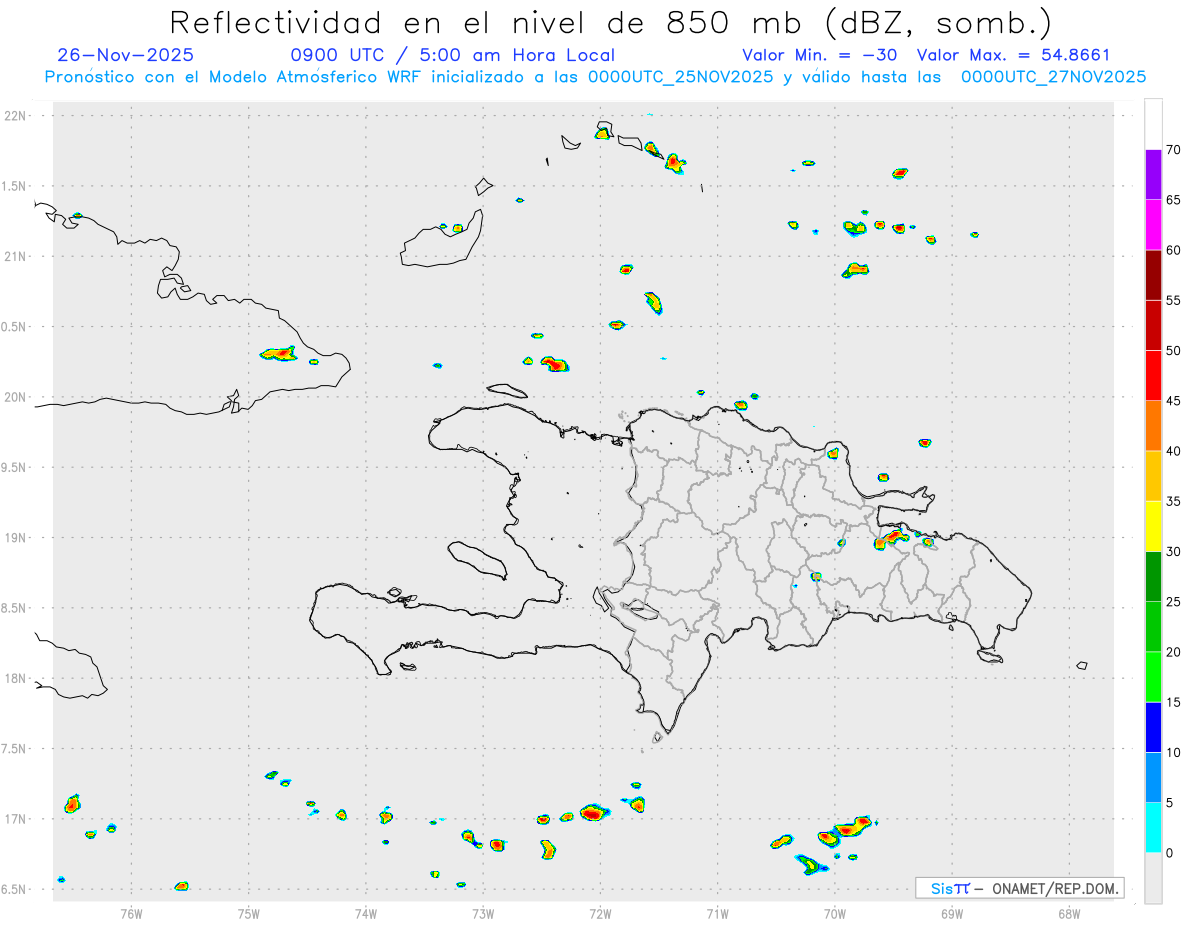Click the longitude label '76W'

point(131,912)
